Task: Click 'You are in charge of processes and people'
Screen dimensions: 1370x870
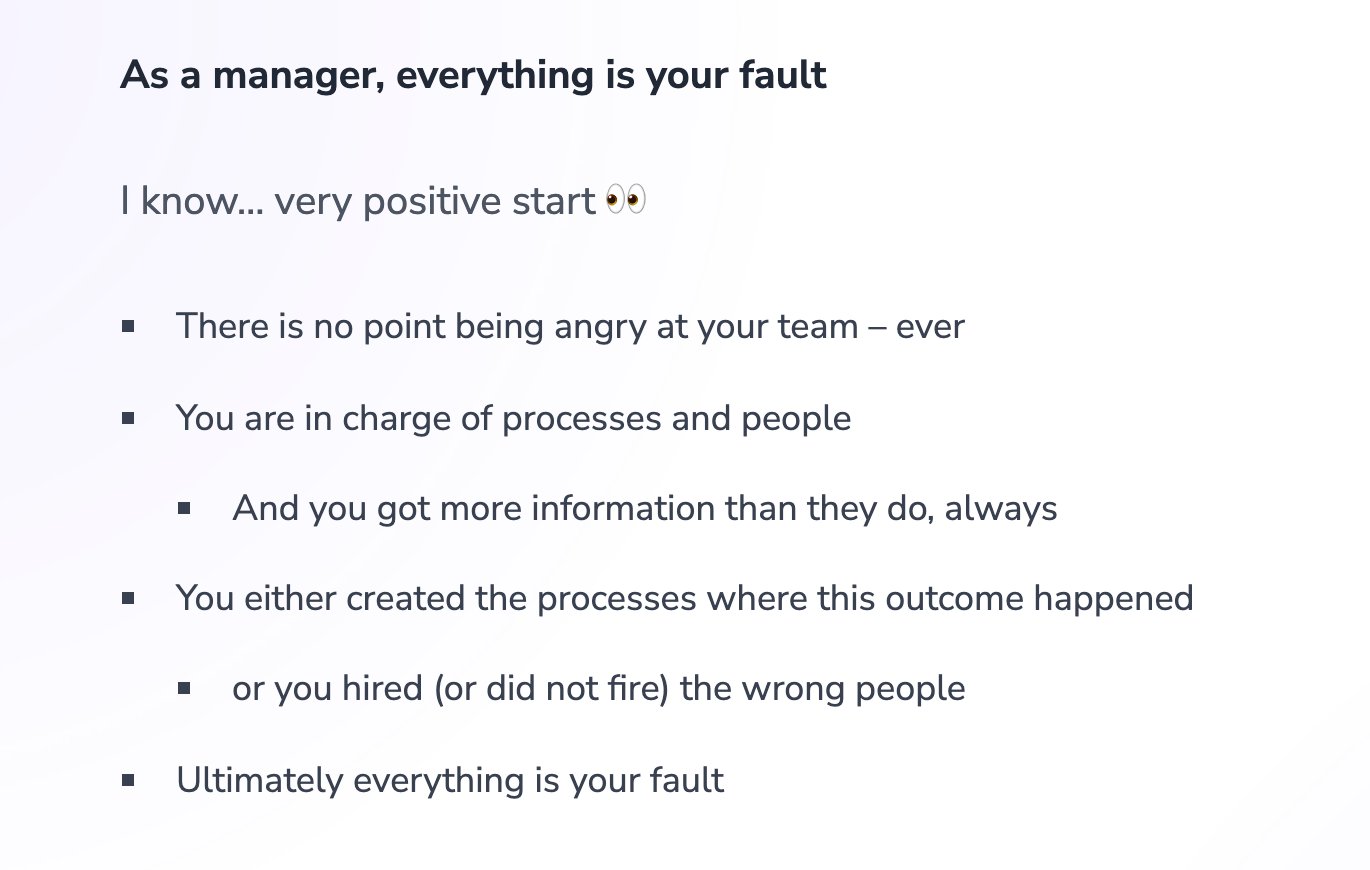Action: tap(513, 418)
